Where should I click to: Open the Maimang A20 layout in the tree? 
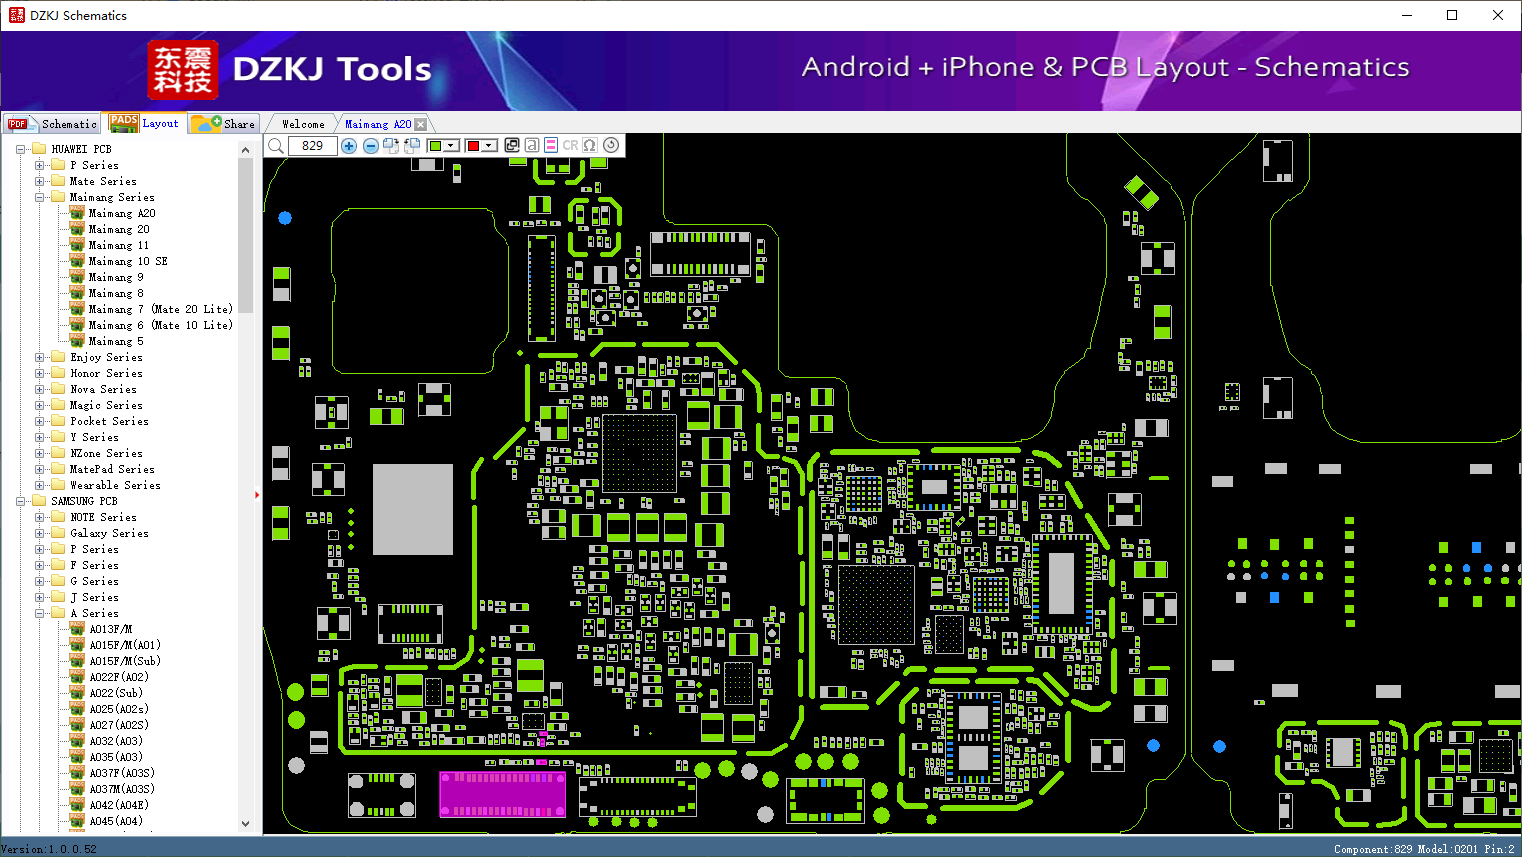[x=122, y=213]
